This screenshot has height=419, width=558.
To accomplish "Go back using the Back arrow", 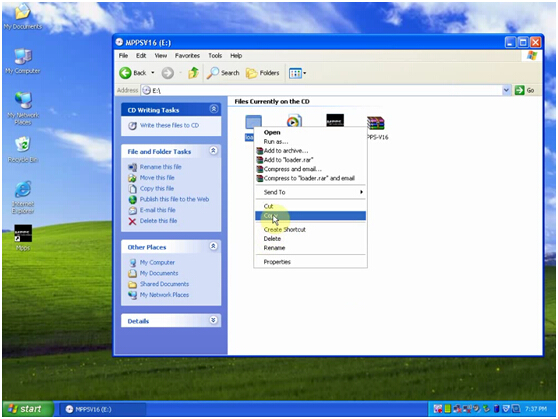I will tap(133, 73).
